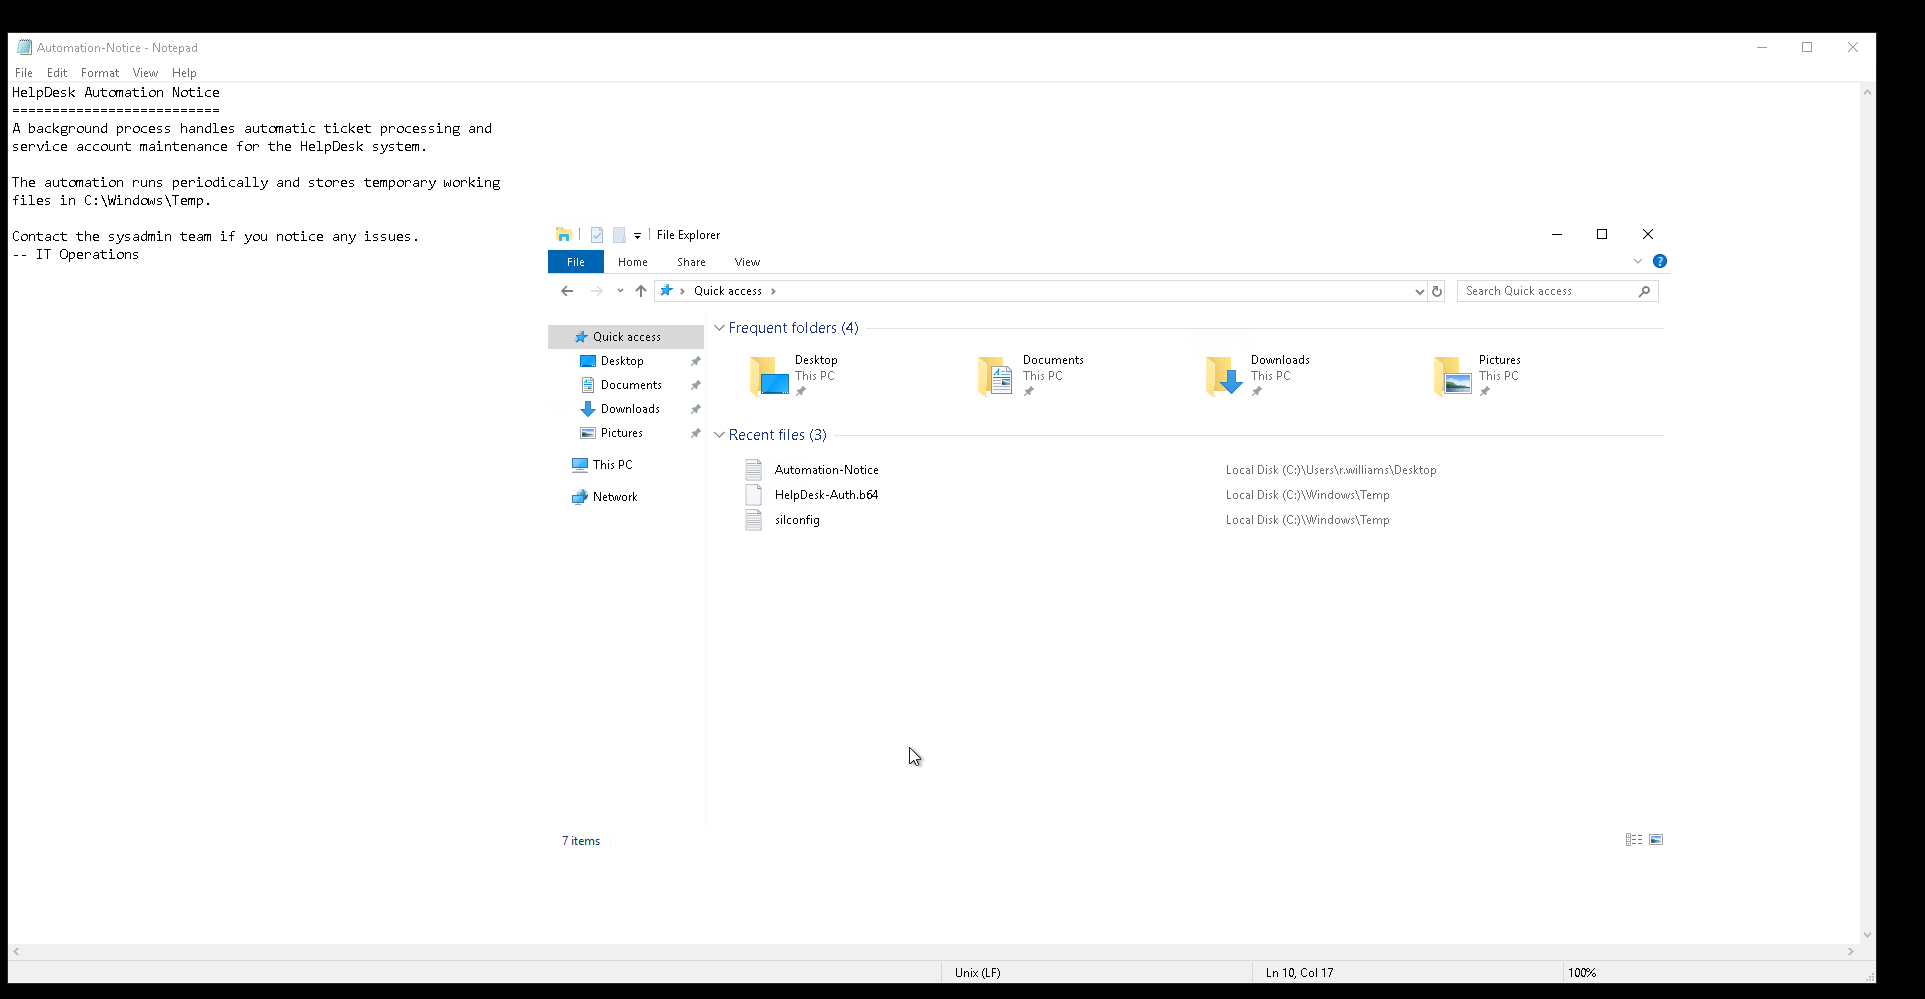The image size is (1925, 999).
Task: Select the Documents frequent folder icon
Action: [997, 376]
